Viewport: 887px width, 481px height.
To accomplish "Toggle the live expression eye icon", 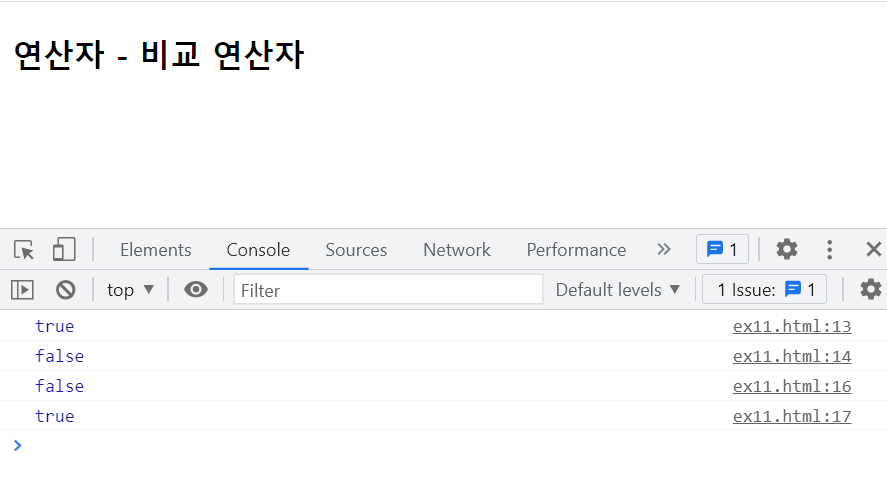I will point(196,290).
